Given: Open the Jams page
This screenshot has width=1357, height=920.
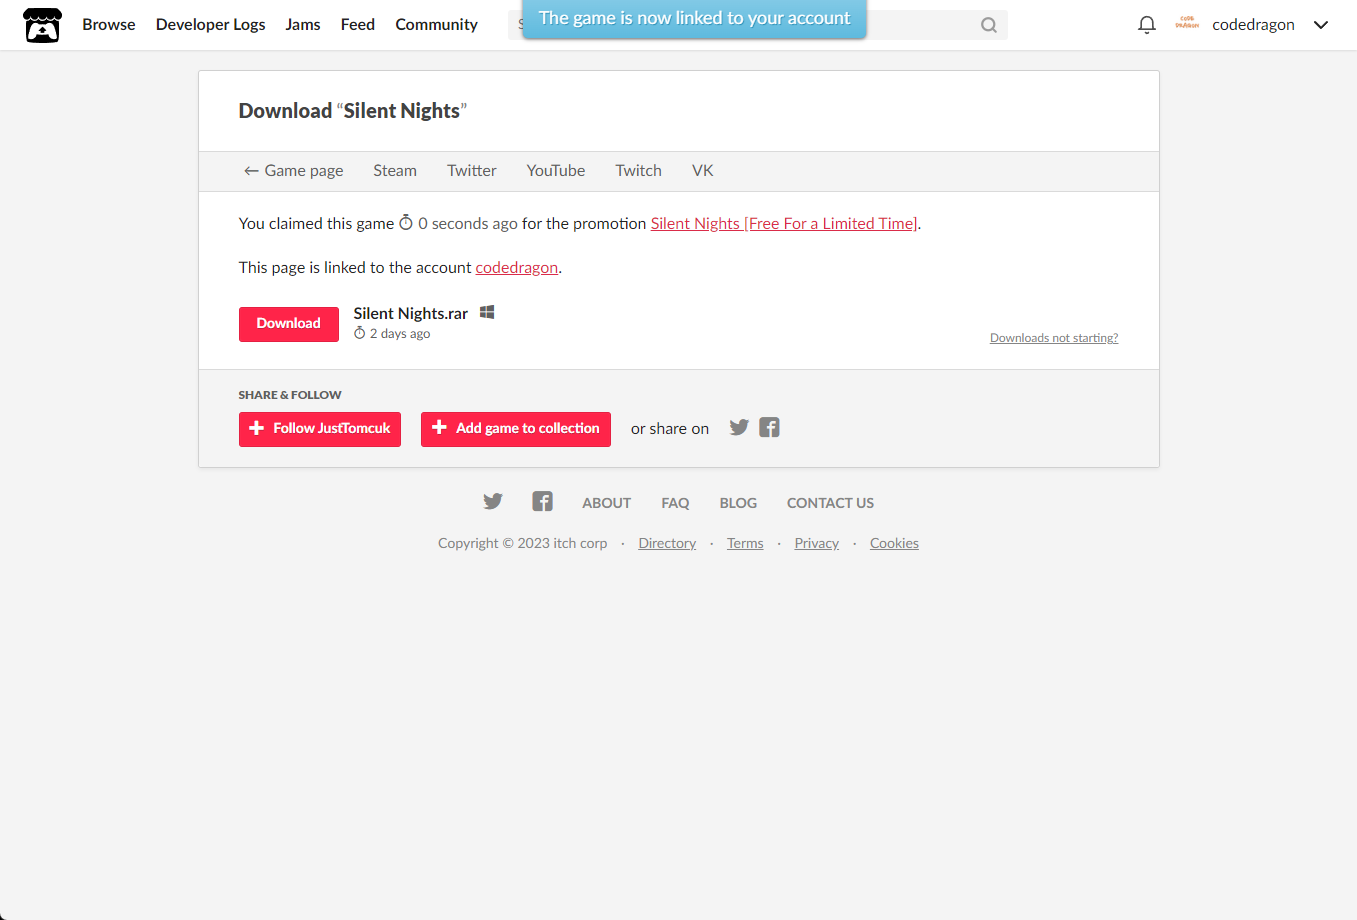Looking at the screenshot, I should [x=303, y=25].
